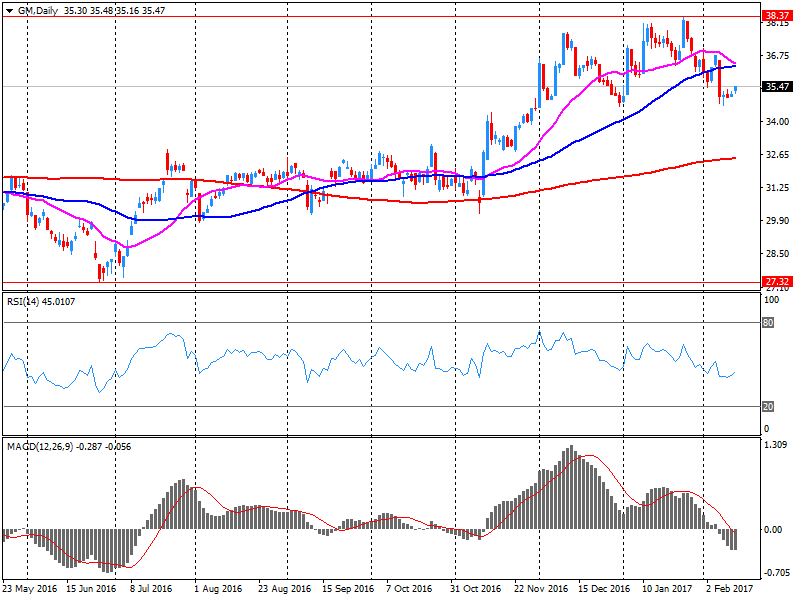
Task: Select the red 27.32 support price label
Action: [x=777, y=283]
